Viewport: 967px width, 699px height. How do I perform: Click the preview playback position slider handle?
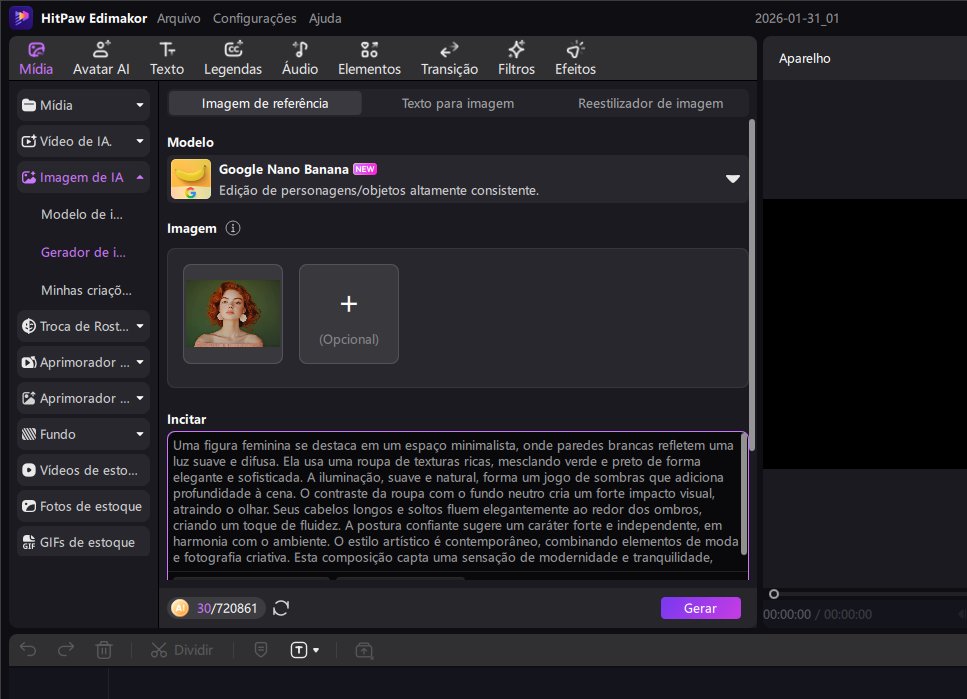click(773, 594)
